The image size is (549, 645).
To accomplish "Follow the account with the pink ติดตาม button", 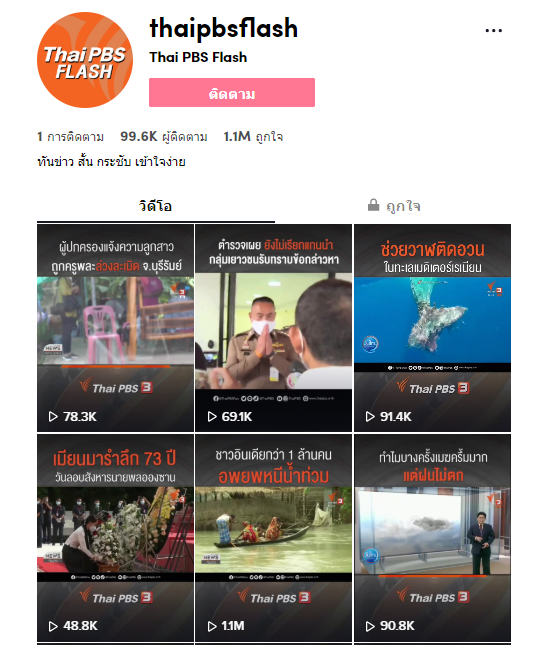I will 232,93.
